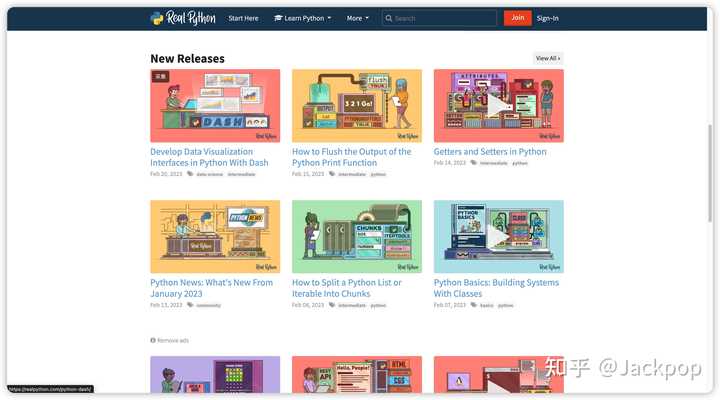Viewport: 720px width, 400px height.
Task: Open the Real Python logo home link
Action: point(183,18)
